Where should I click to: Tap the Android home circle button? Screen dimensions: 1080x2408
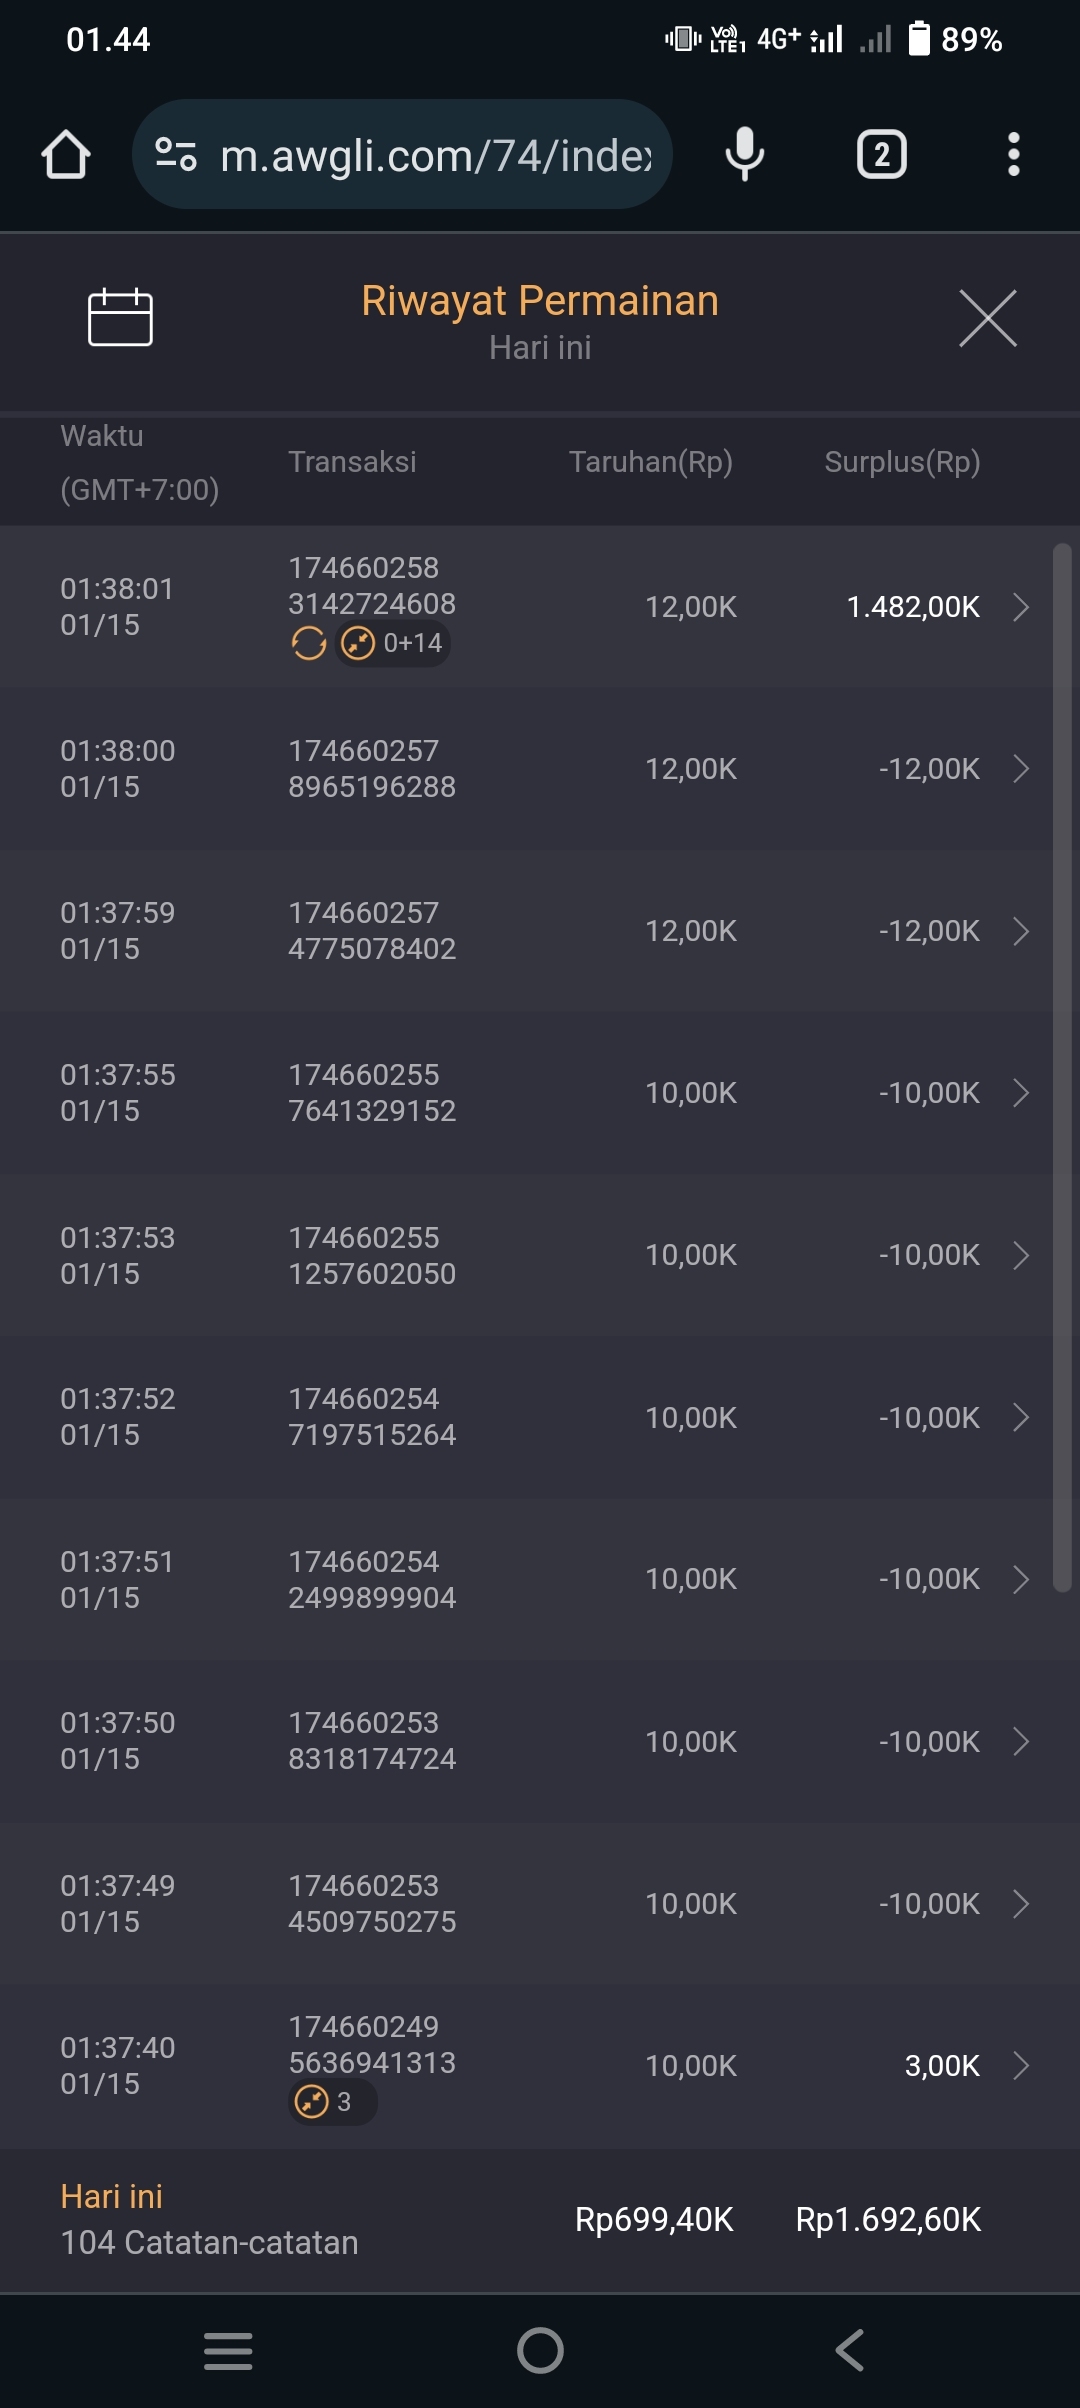pyautogui.click(x=540, y=2350)
